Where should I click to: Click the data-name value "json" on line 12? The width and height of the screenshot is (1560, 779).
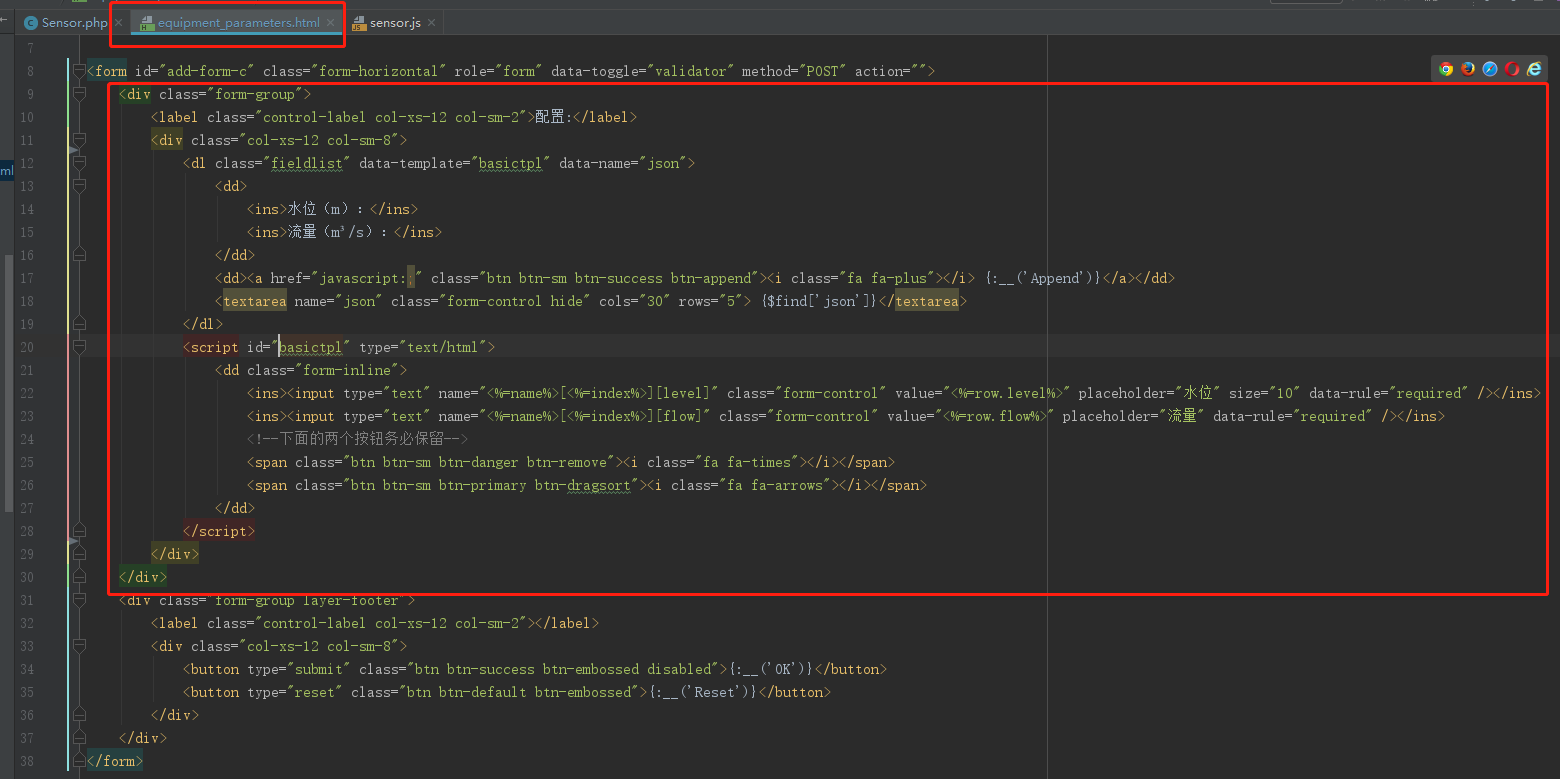(663, 163)
